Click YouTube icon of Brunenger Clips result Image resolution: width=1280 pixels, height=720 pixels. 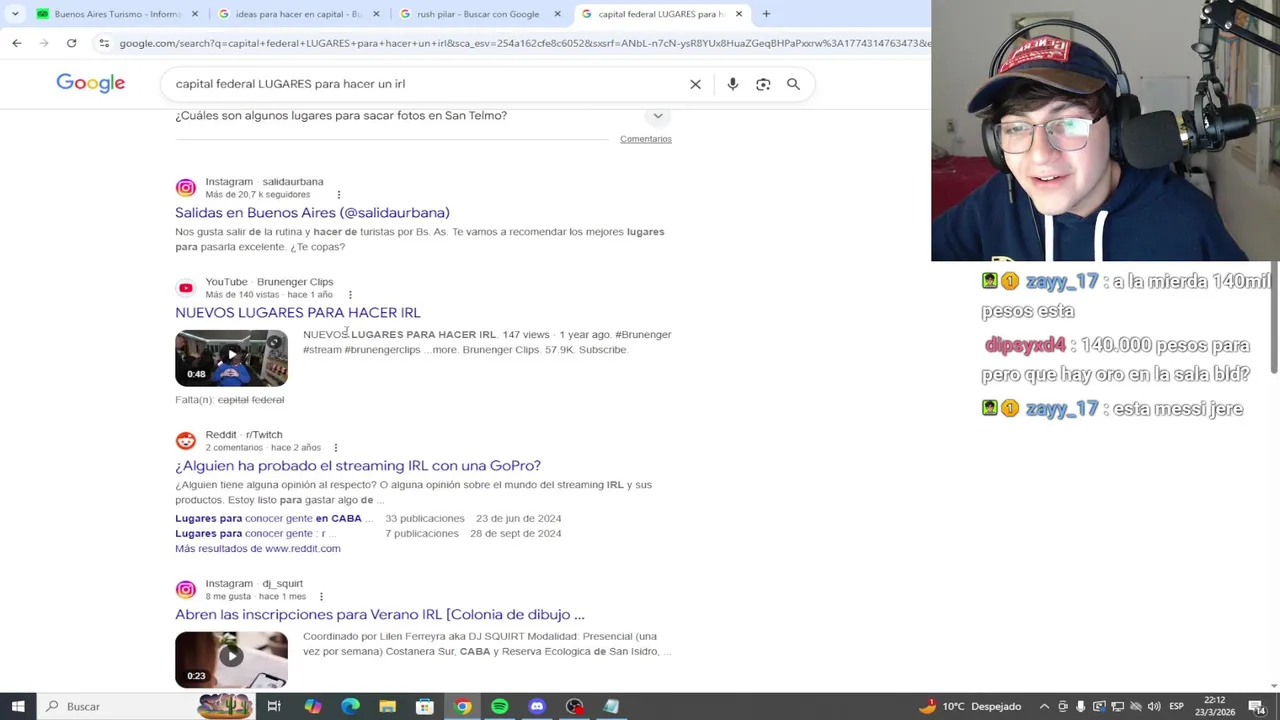pos(186,288)
